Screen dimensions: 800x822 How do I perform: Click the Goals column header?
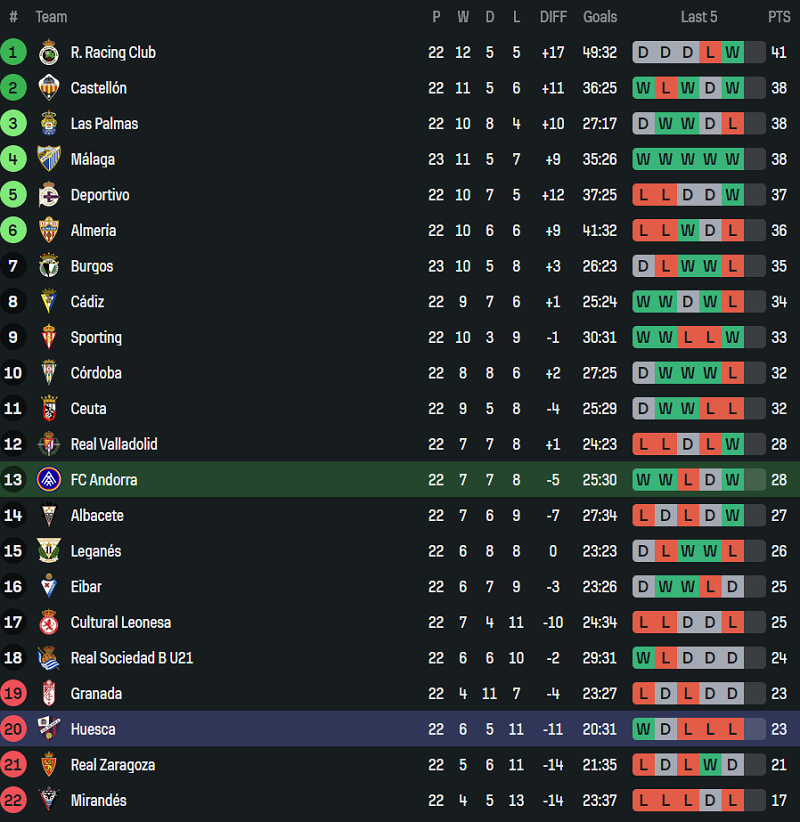click(600, 17)
